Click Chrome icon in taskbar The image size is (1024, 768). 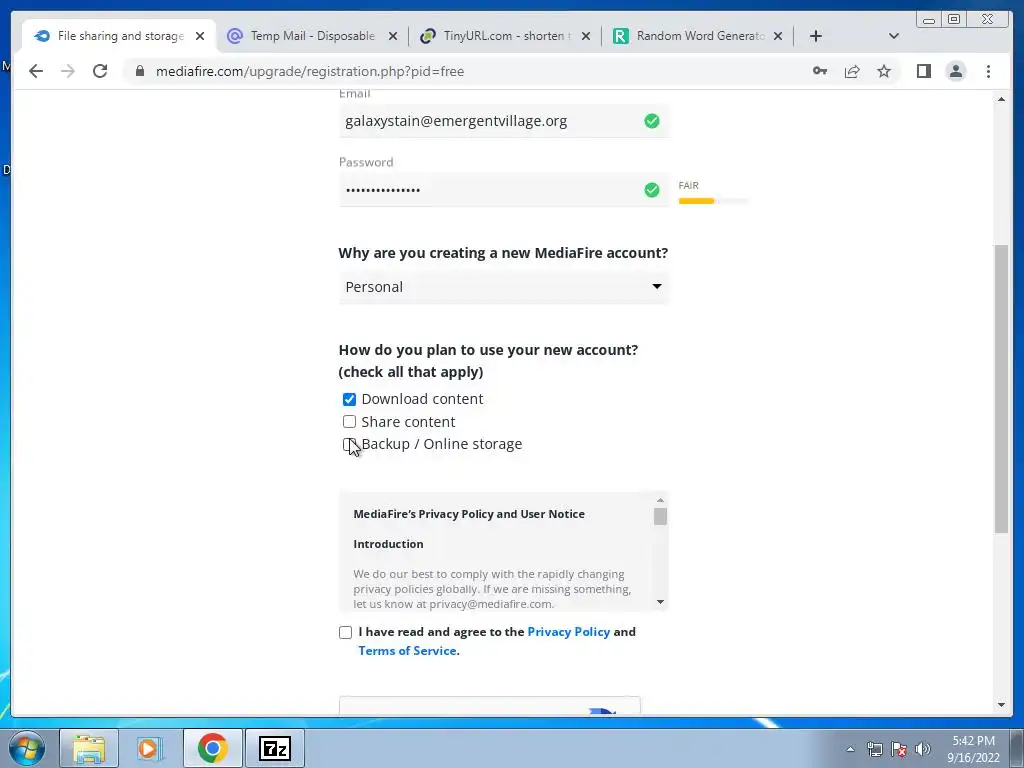[x=212, y=748]
